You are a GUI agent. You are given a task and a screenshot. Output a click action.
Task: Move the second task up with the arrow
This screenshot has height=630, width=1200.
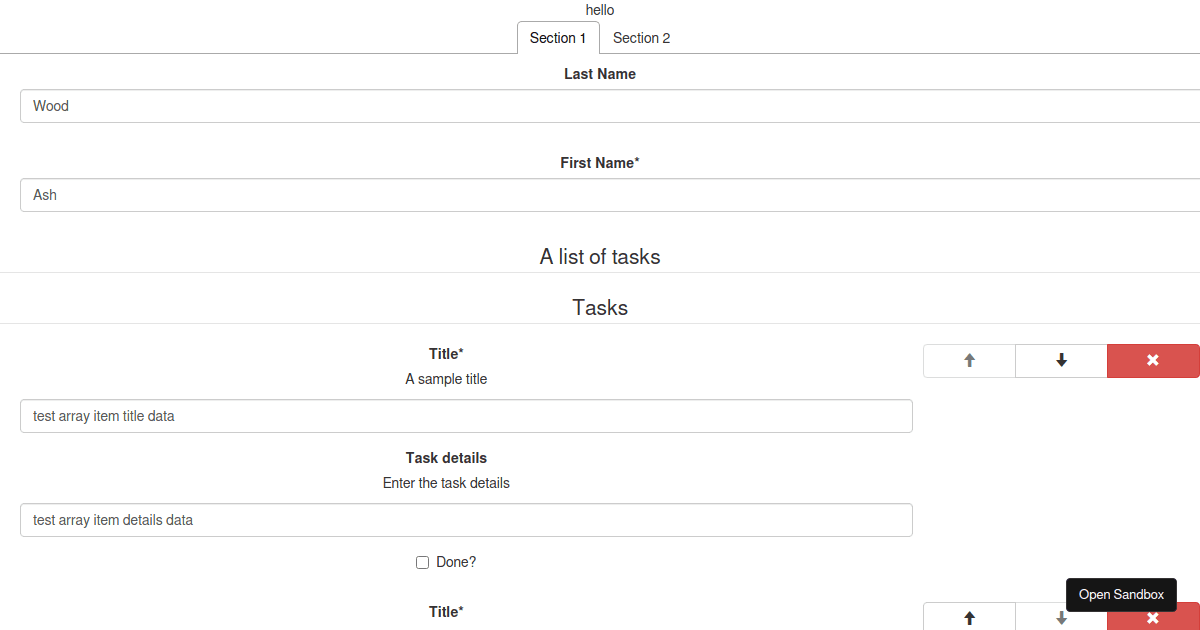[x=968, y=617]
